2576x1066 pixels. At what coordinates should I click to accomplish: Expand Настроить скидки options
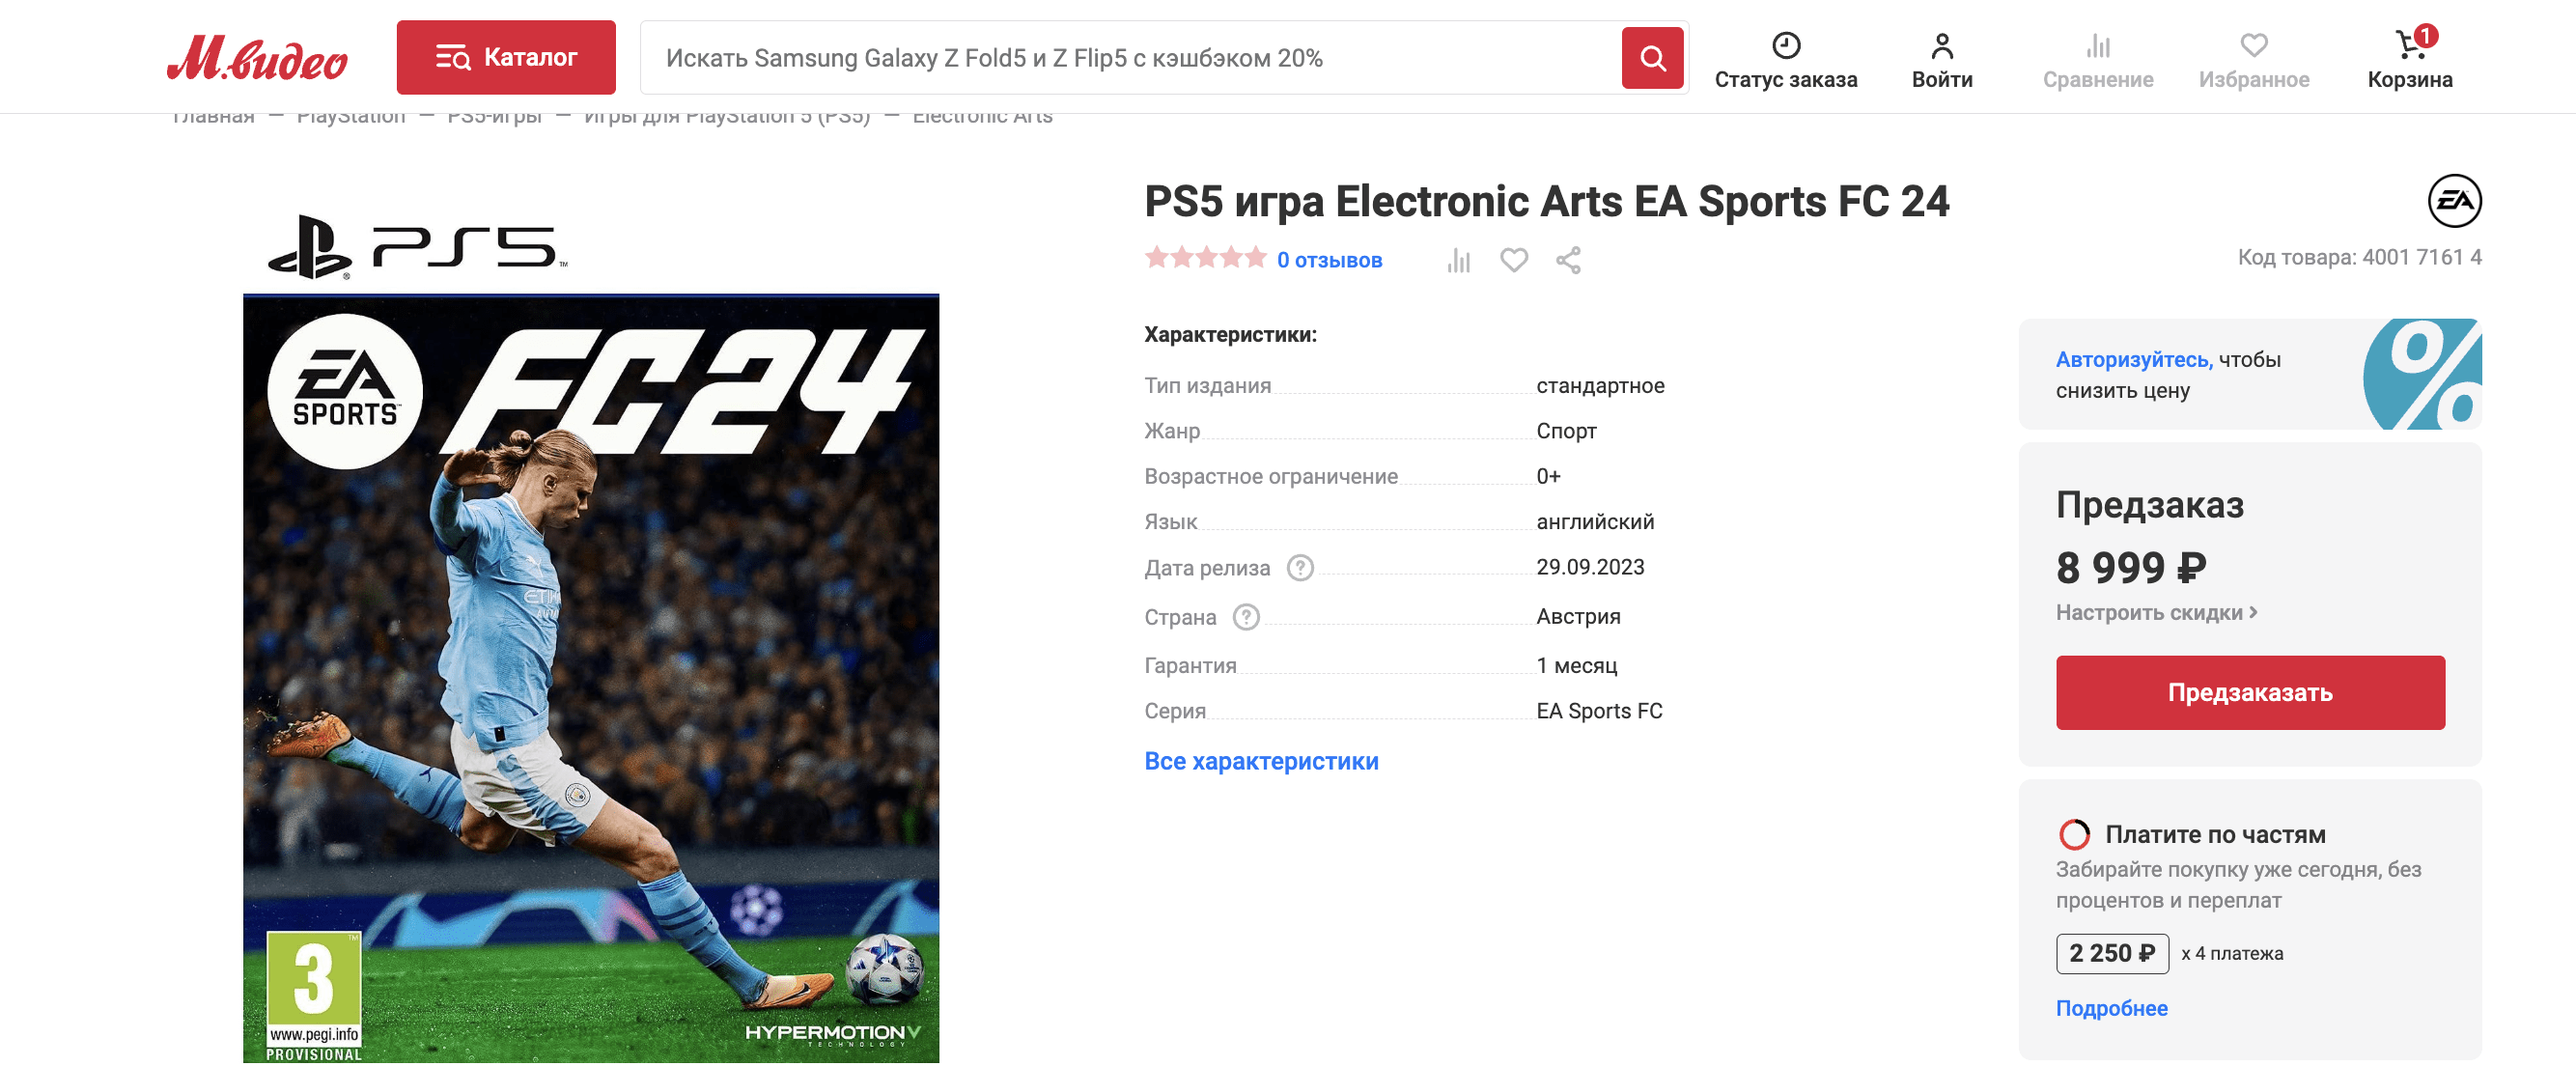[2156, 613]
